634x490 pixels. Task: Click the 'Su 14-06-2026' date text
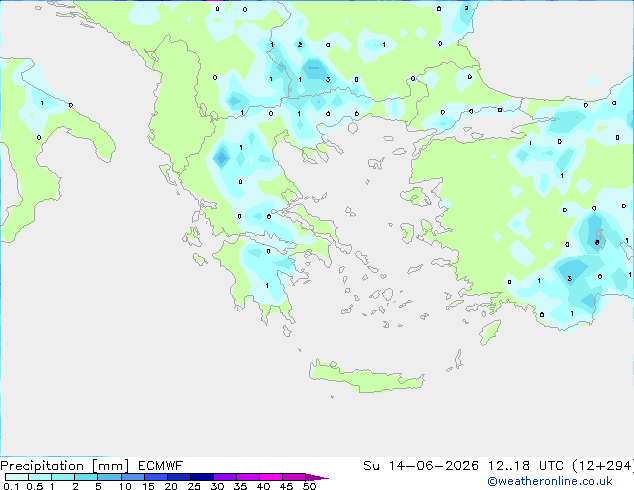point(421,466)
